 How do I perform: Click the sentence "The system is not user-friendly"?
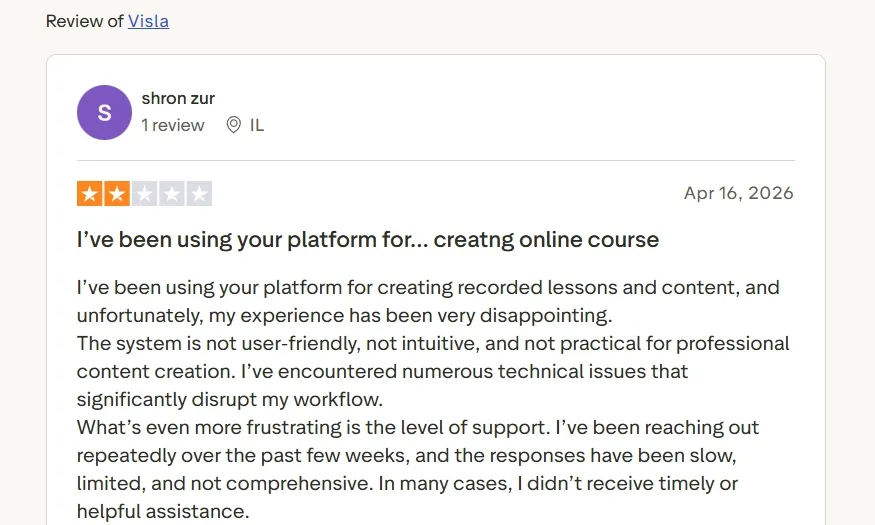pyautogui.click(x=218, y=344)
